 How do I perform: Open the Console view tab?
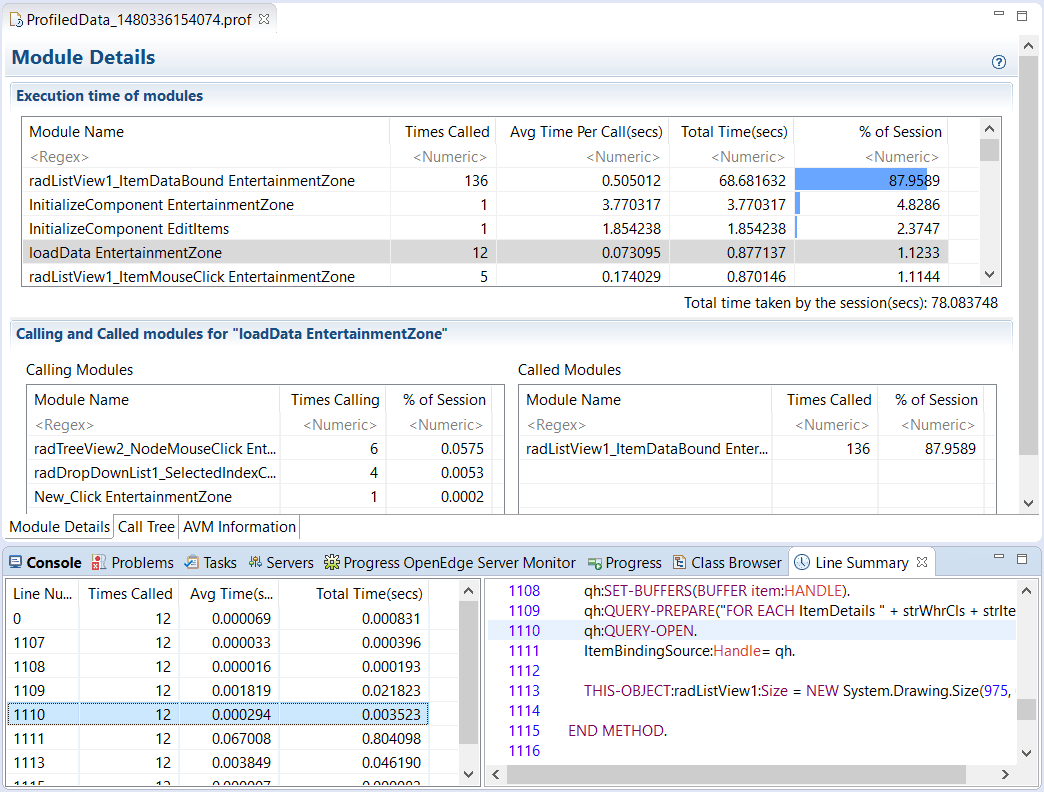tap(46, 563)
